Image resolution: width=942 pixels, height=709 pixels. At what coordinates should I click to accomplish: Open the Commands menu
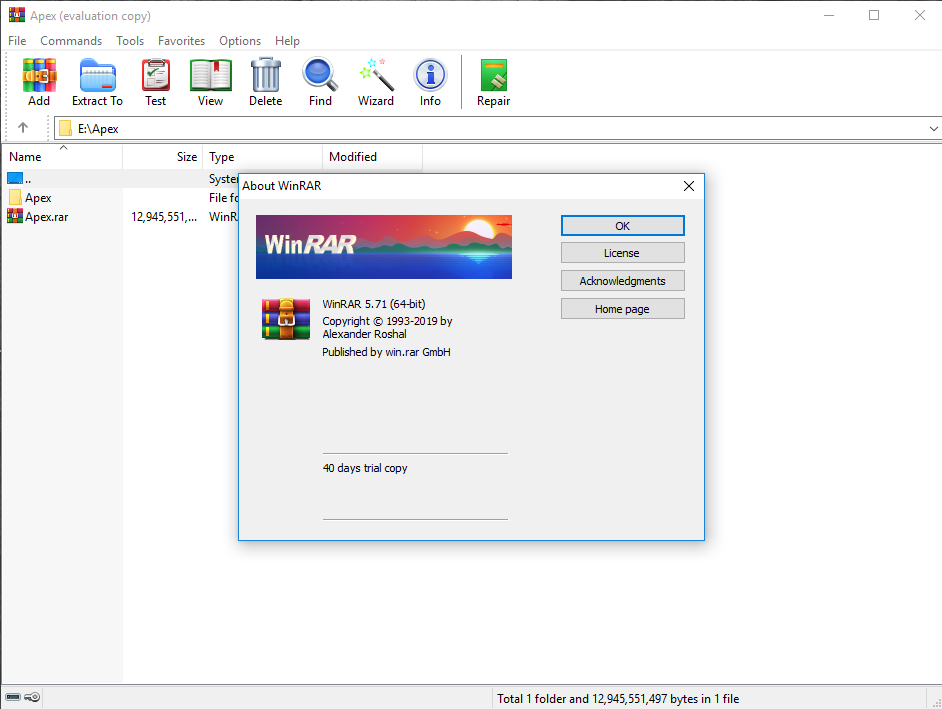tap(71, 41)
